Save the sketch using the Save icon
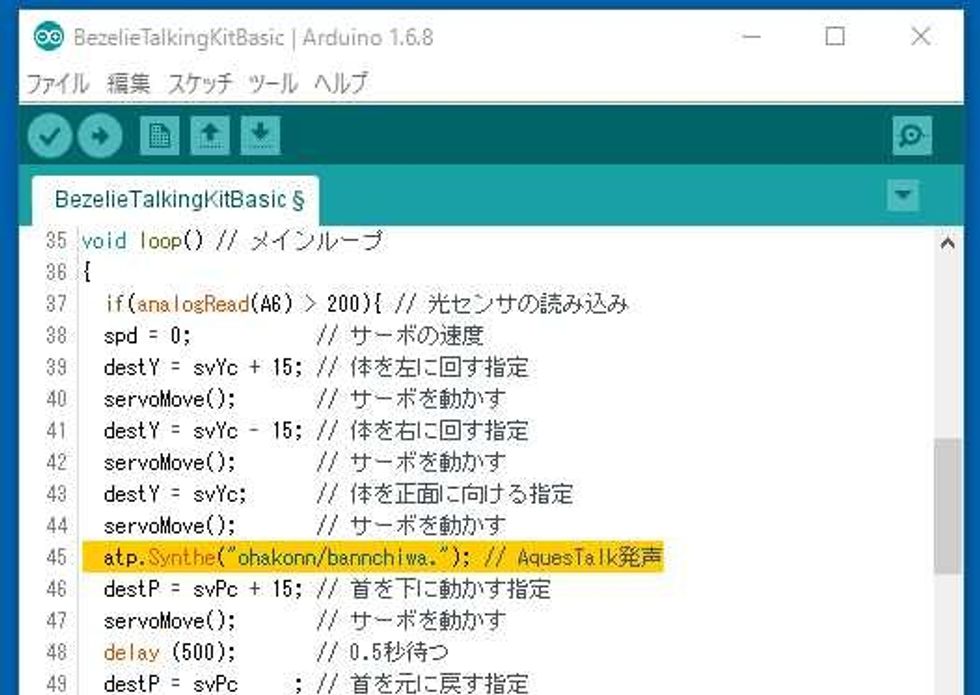Image resolution: width=980 pixels, height=695 pixels. [260, 136]
